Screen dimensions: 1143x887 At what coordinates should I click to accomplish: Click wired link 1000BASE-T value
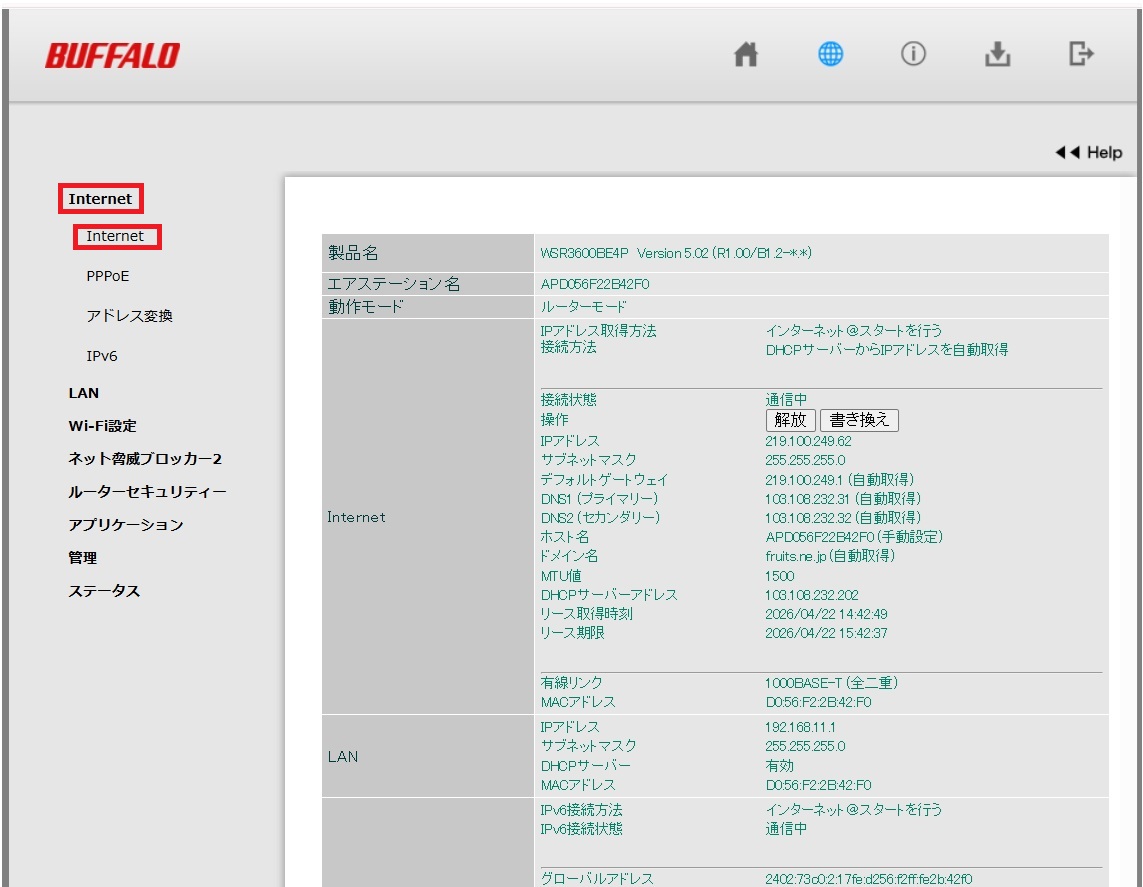832,683
